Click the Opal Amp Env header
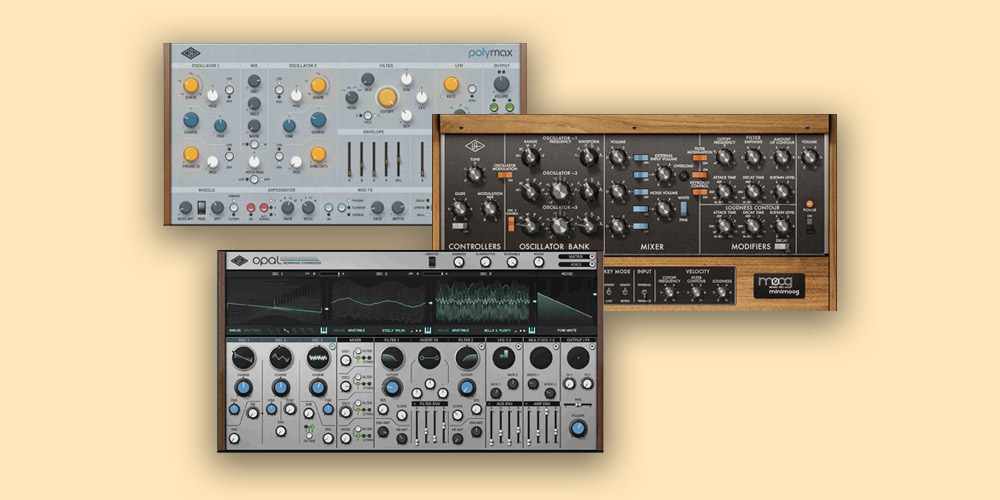The width and height of the screenshot is (1000, 500). [541, 404]
